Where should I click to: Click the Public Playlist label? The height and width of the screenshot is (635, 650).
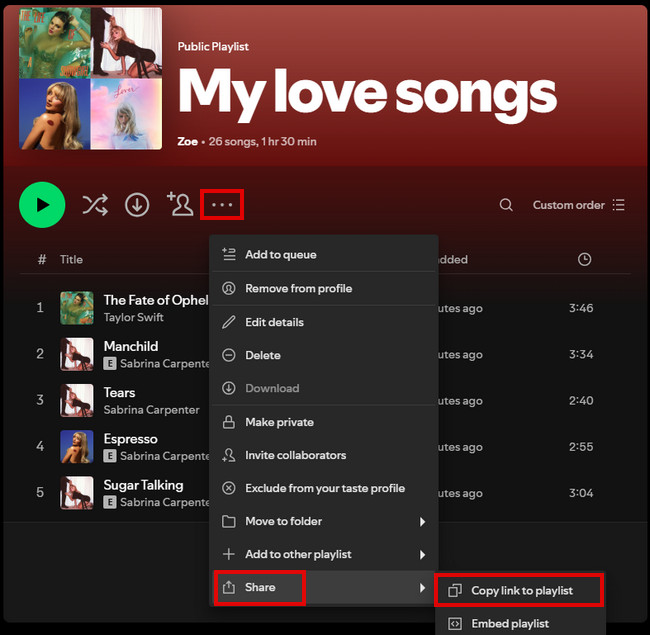(x=213, y=46)
